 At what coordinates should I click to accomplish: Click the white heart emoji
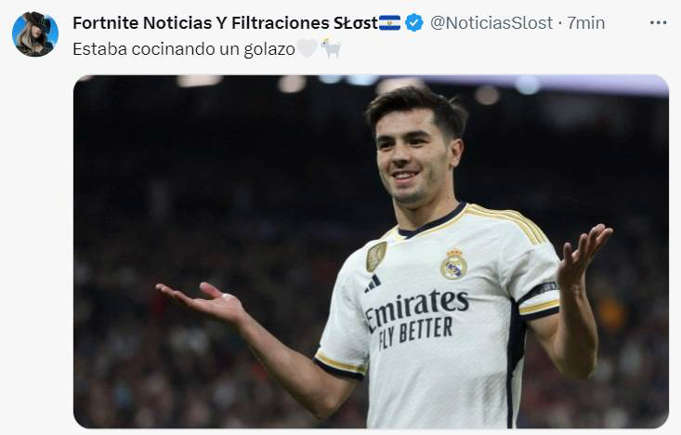[x=307, y=49]
